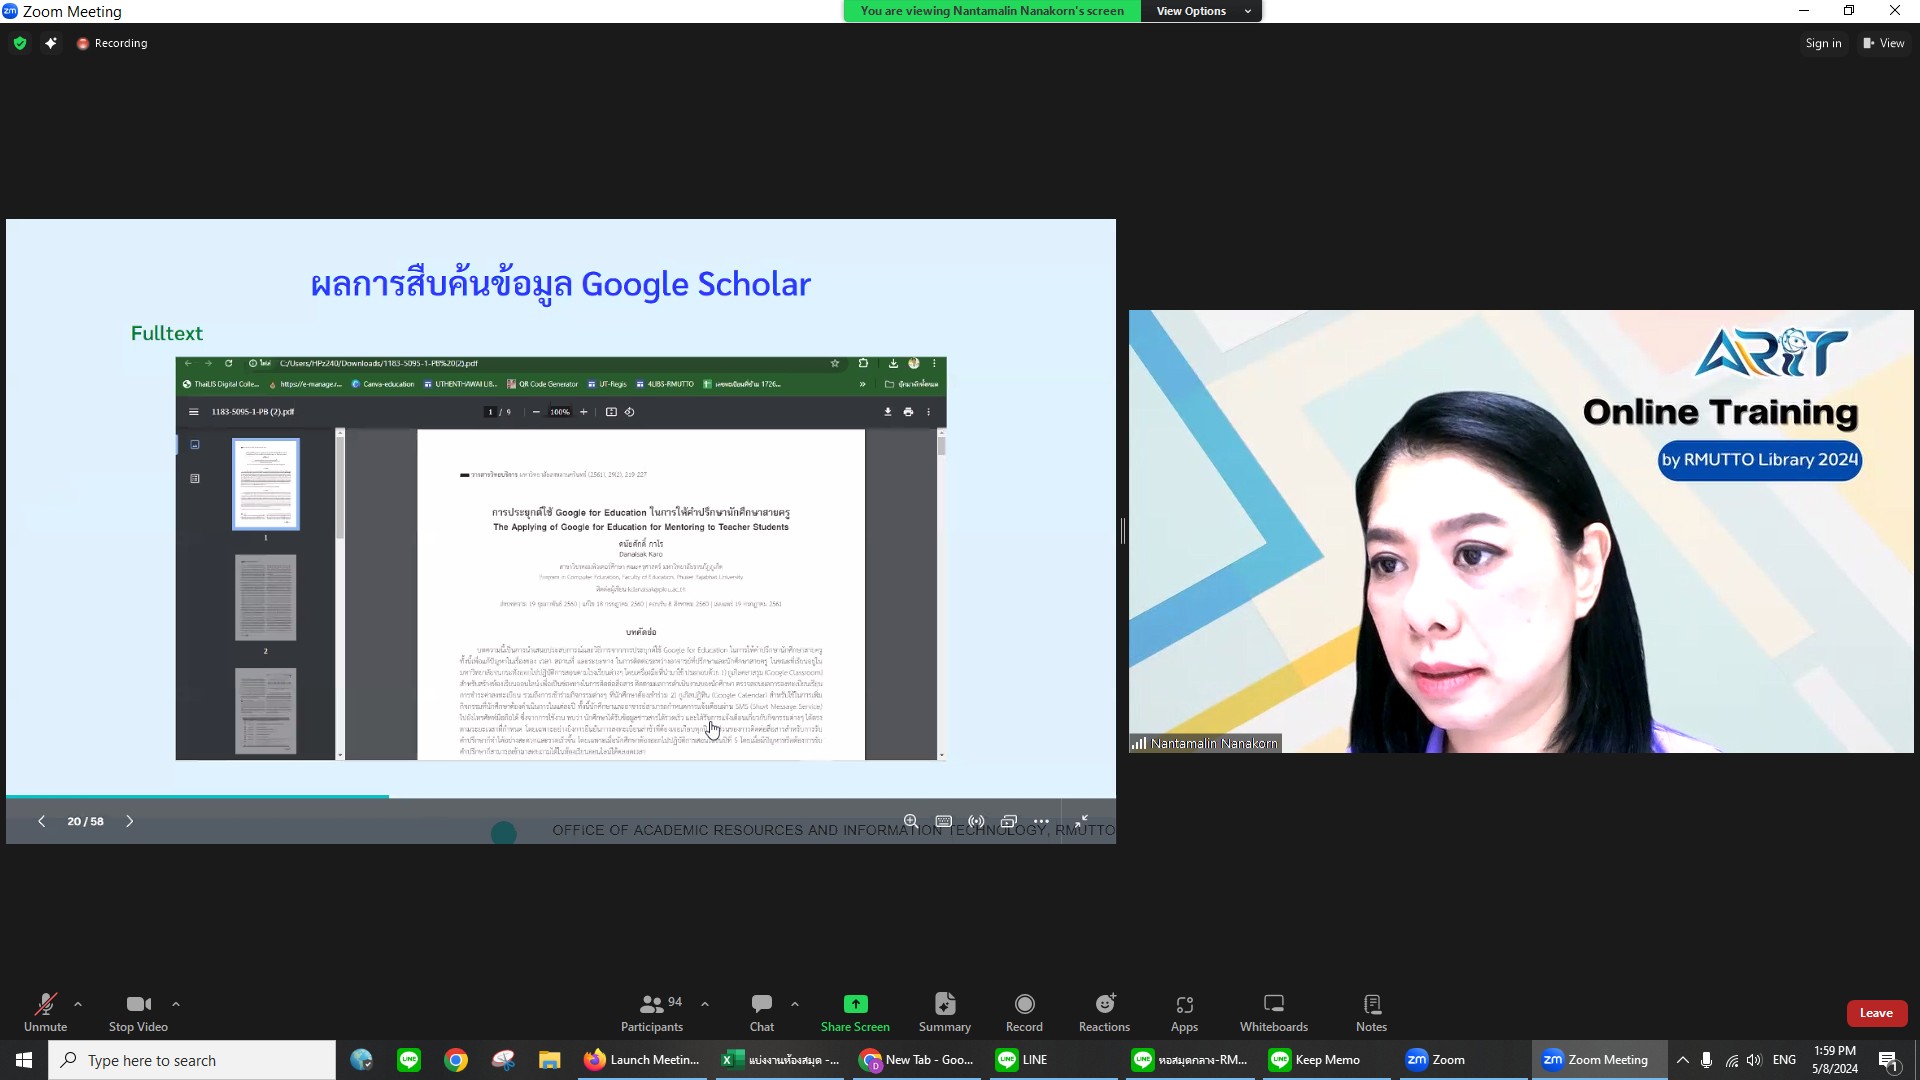Click the PDF download icon

887,412
